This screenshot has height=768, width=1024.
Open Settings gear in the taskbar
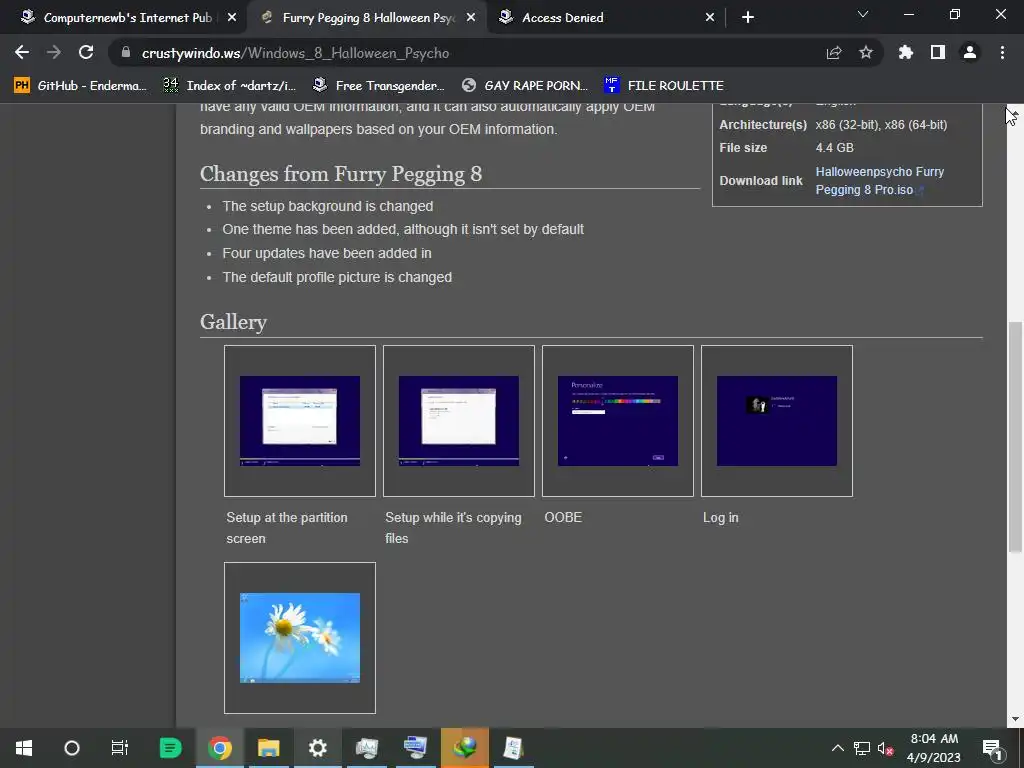pos(317,748)
